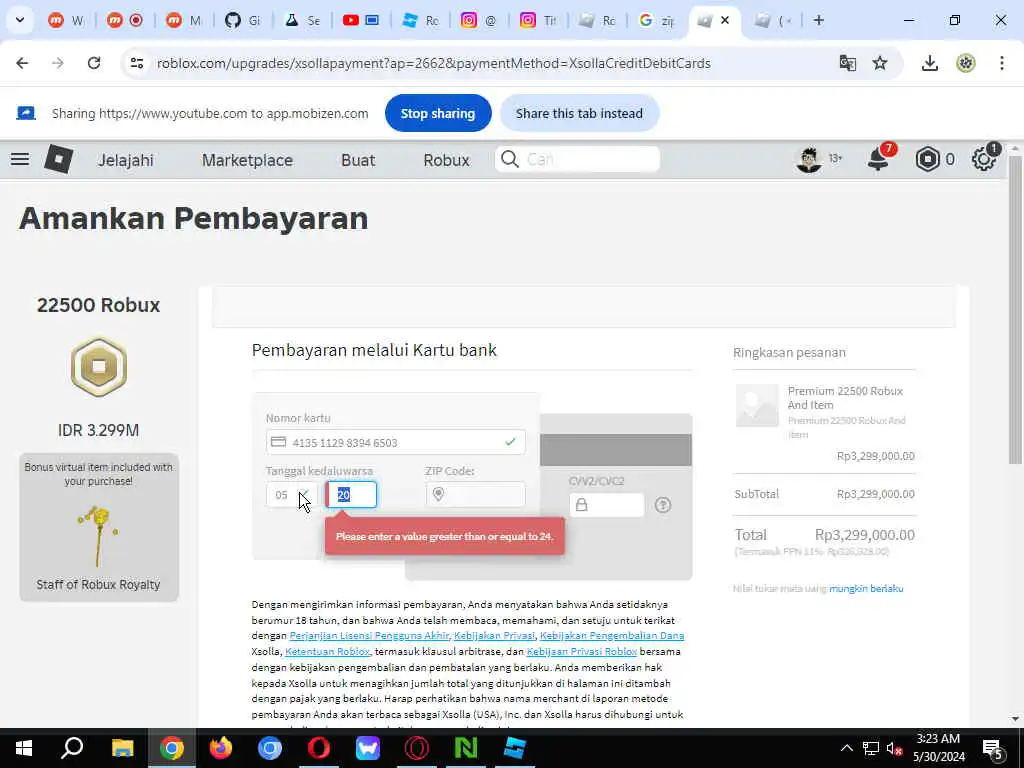The width and height of the screenshot is (1024, 768).
Task: Open Perjanjian Lisensi Pengguna Akhir link
Action: point(369,635)
